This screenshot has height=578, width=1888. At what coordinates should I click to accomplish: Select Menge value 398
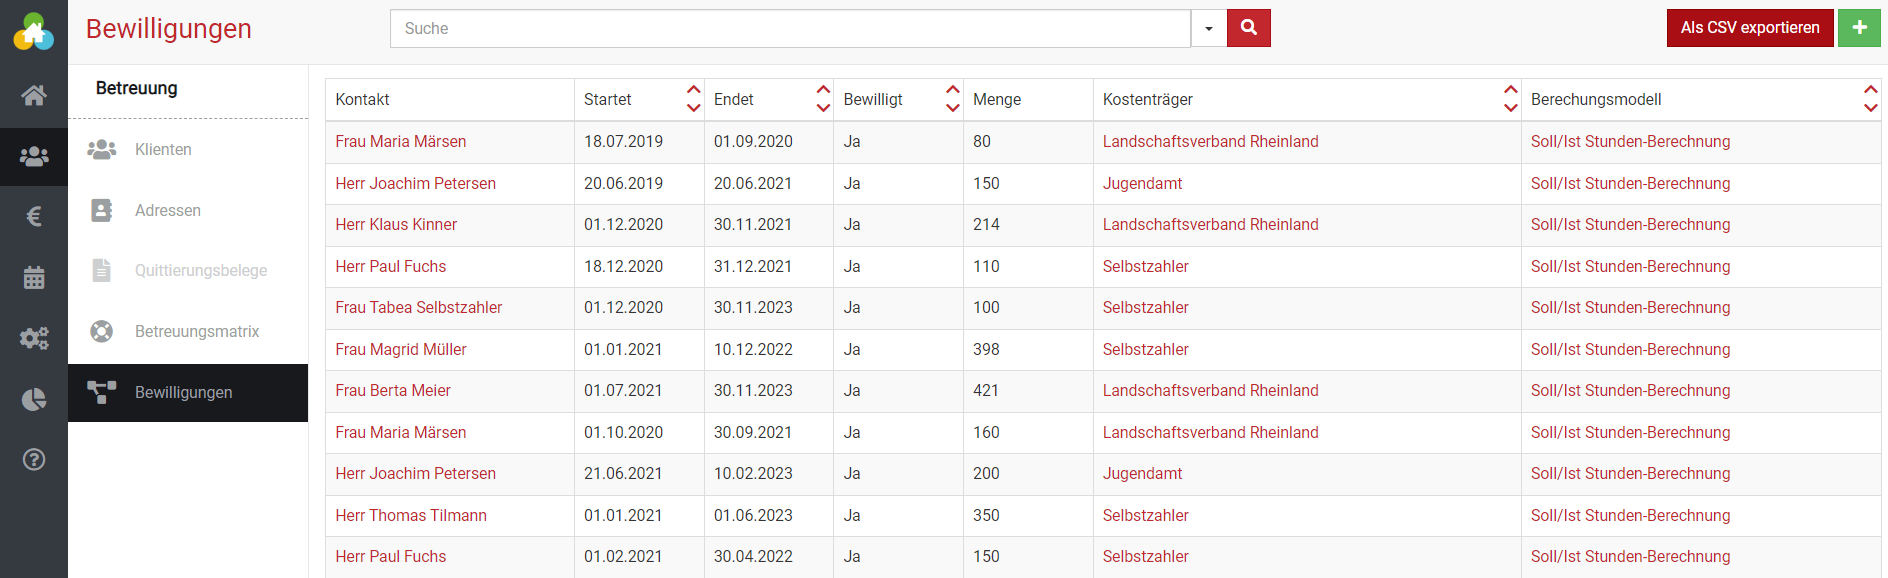pyautogui.click(x=986, y=350)
